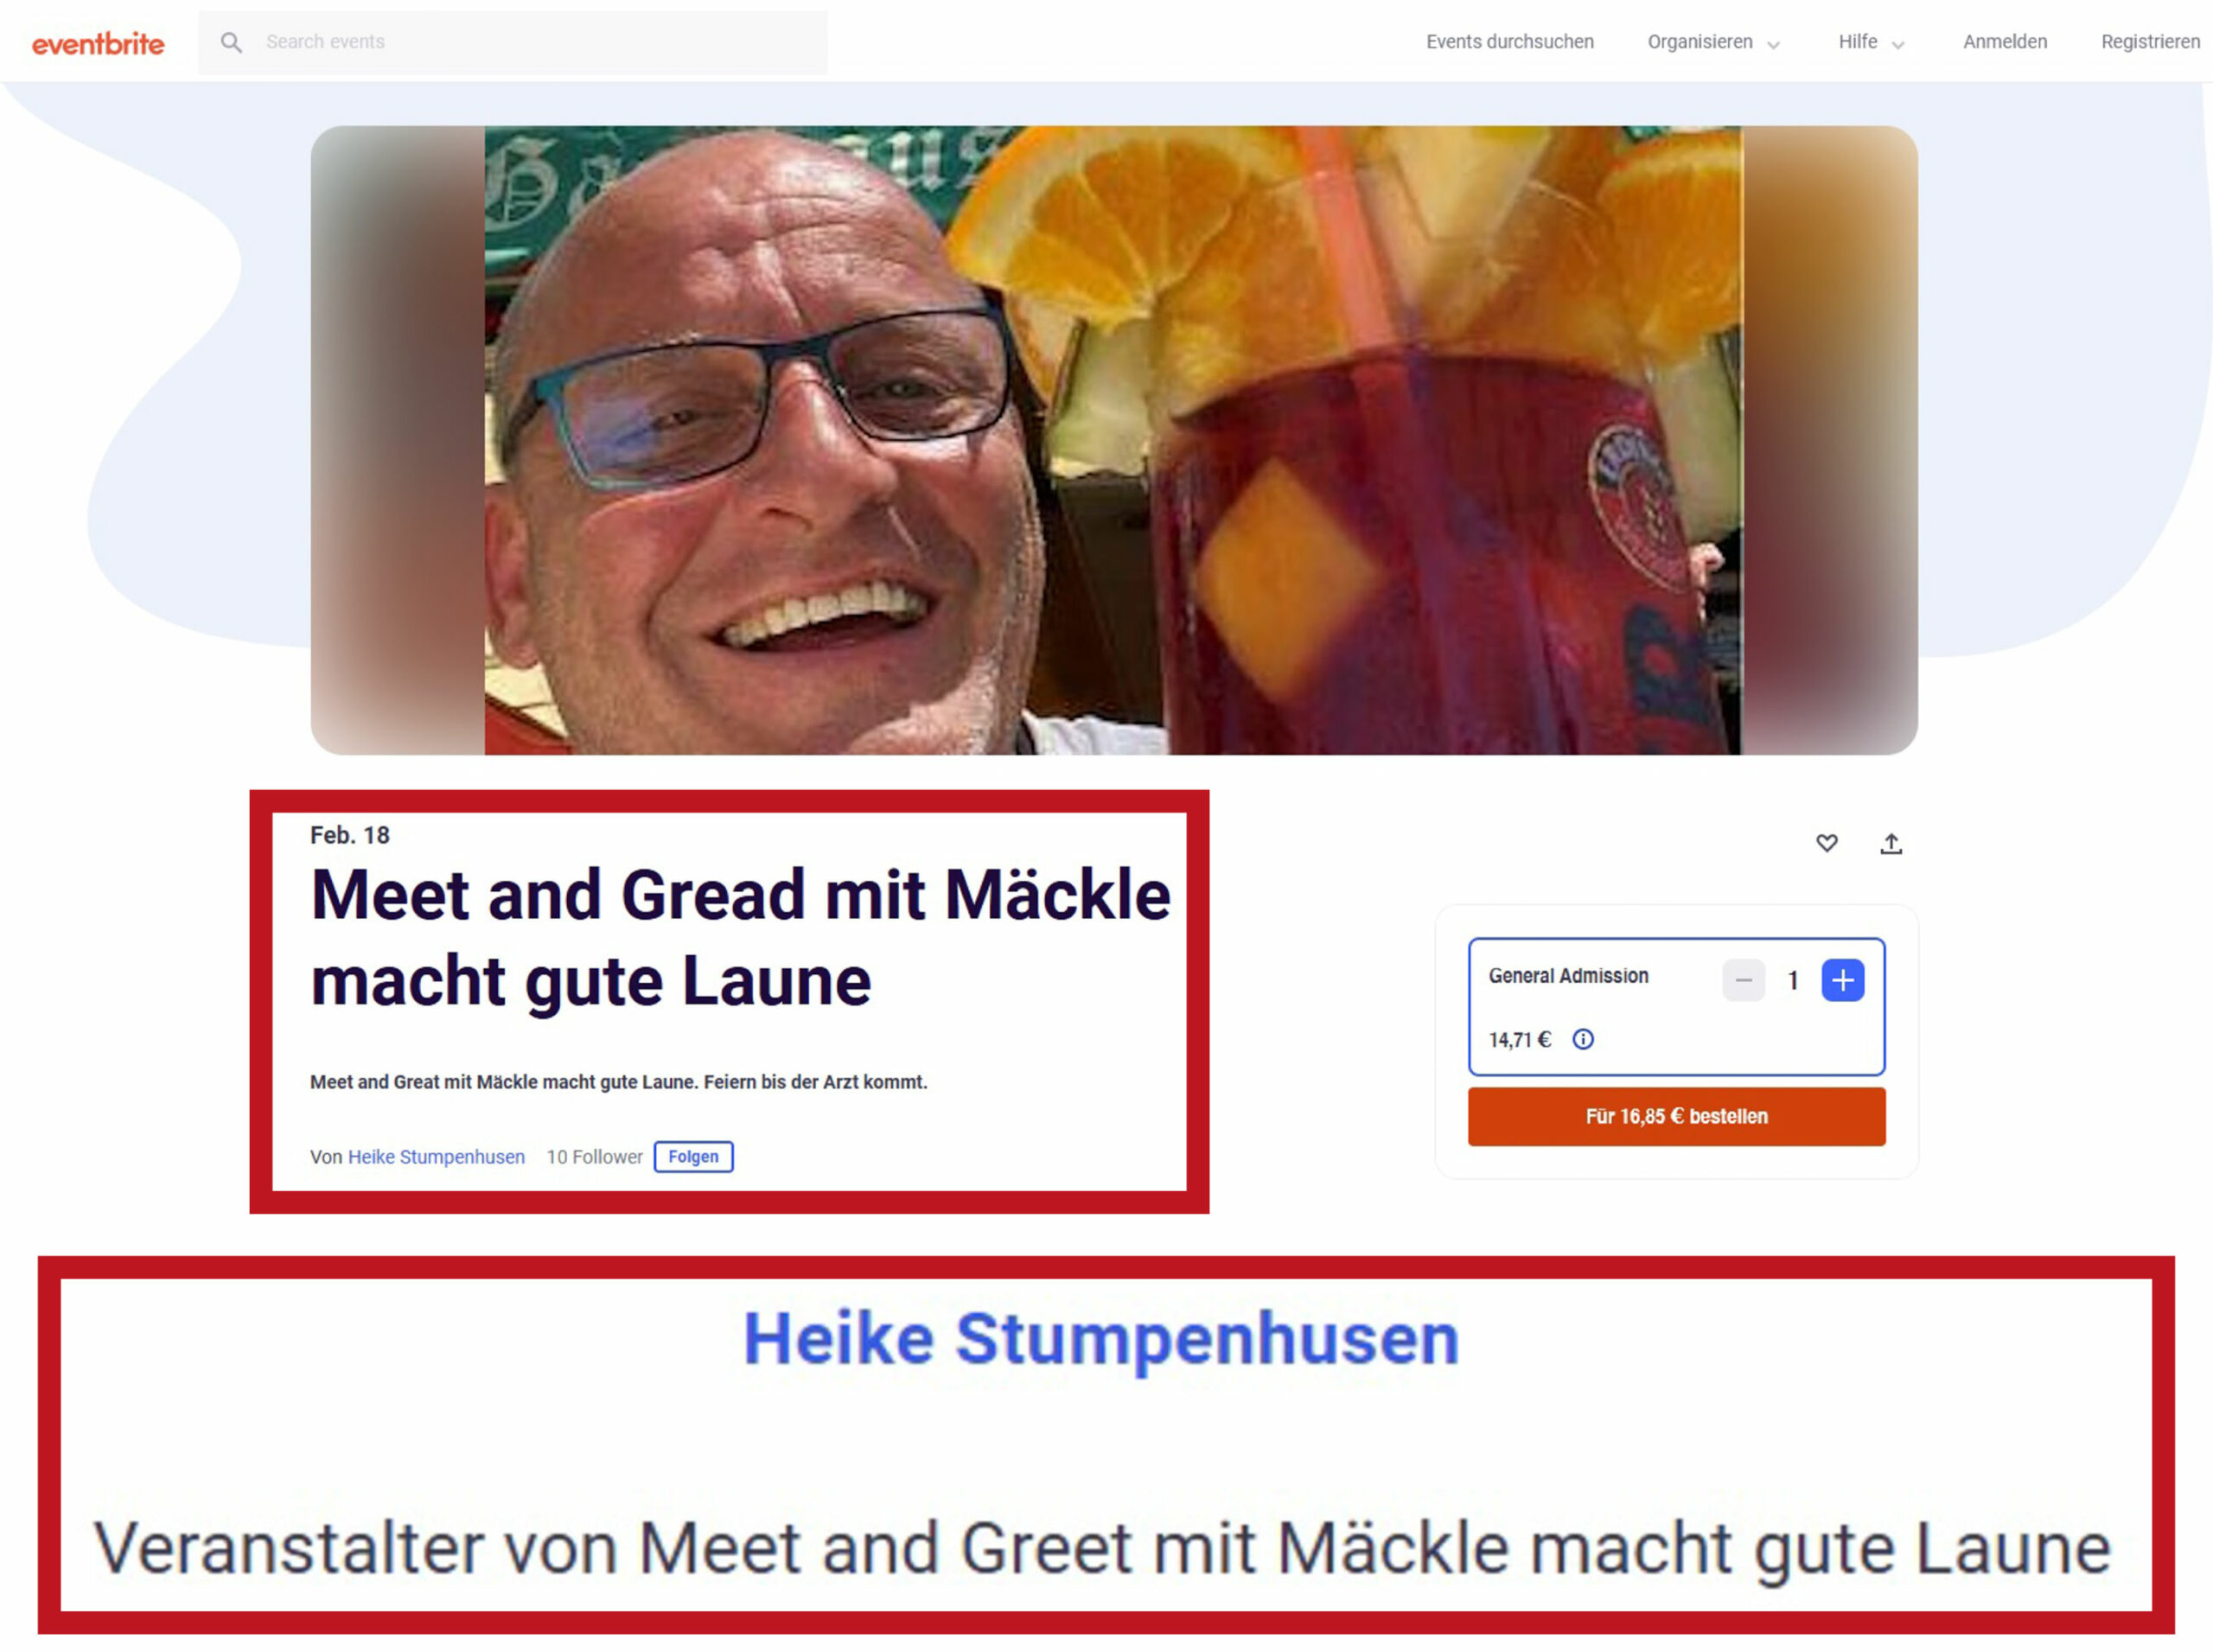Expand the Hilfe dropdown

[x=1870, y=42]
